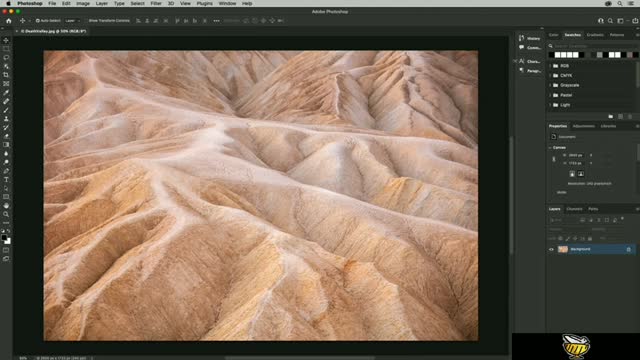Click the share icon in the options bar

point(635,21)
